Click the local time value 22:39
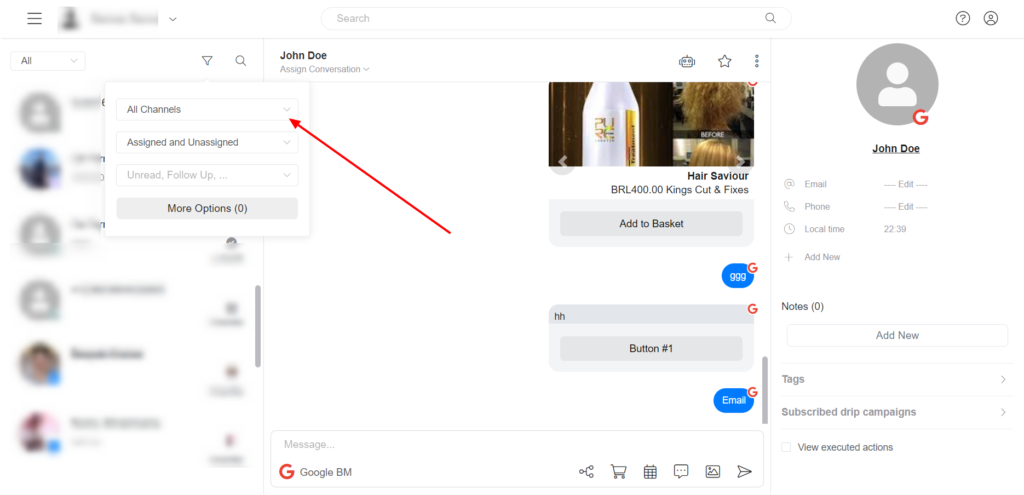Image resolution: width=1024 pixels, height=495 pixels. [x=895, y=229]
